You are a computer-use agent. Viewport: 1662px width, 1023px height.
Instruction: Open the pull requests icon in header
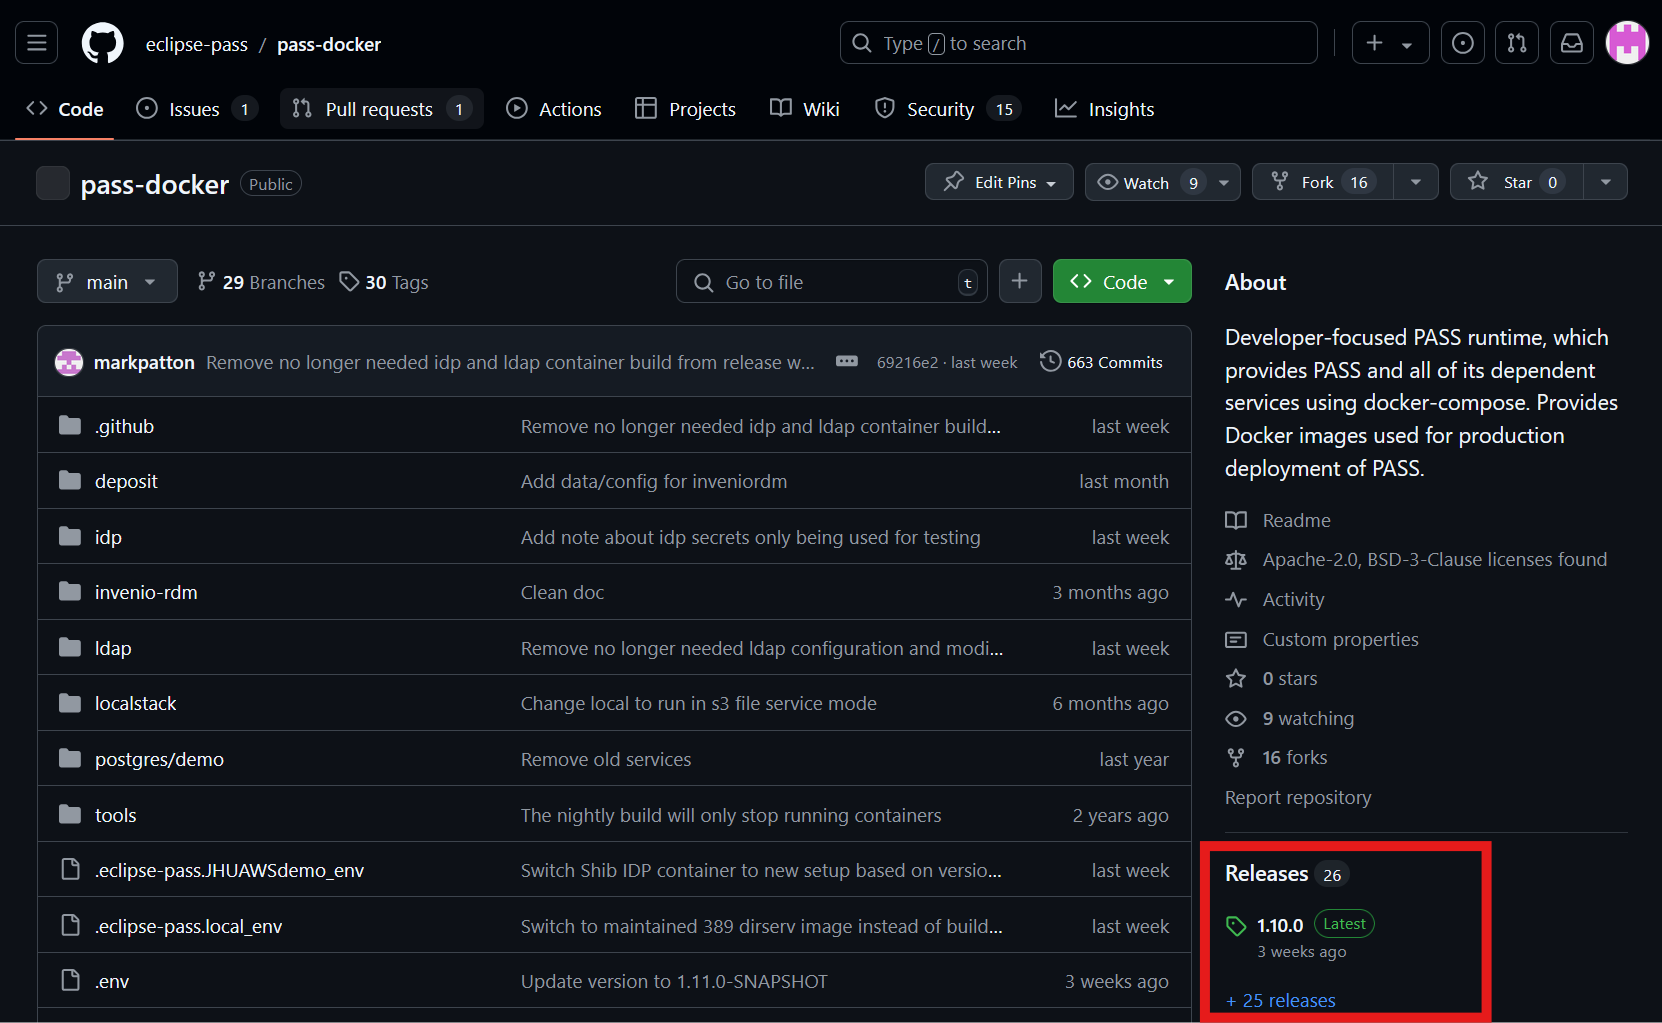(1517, 43)
